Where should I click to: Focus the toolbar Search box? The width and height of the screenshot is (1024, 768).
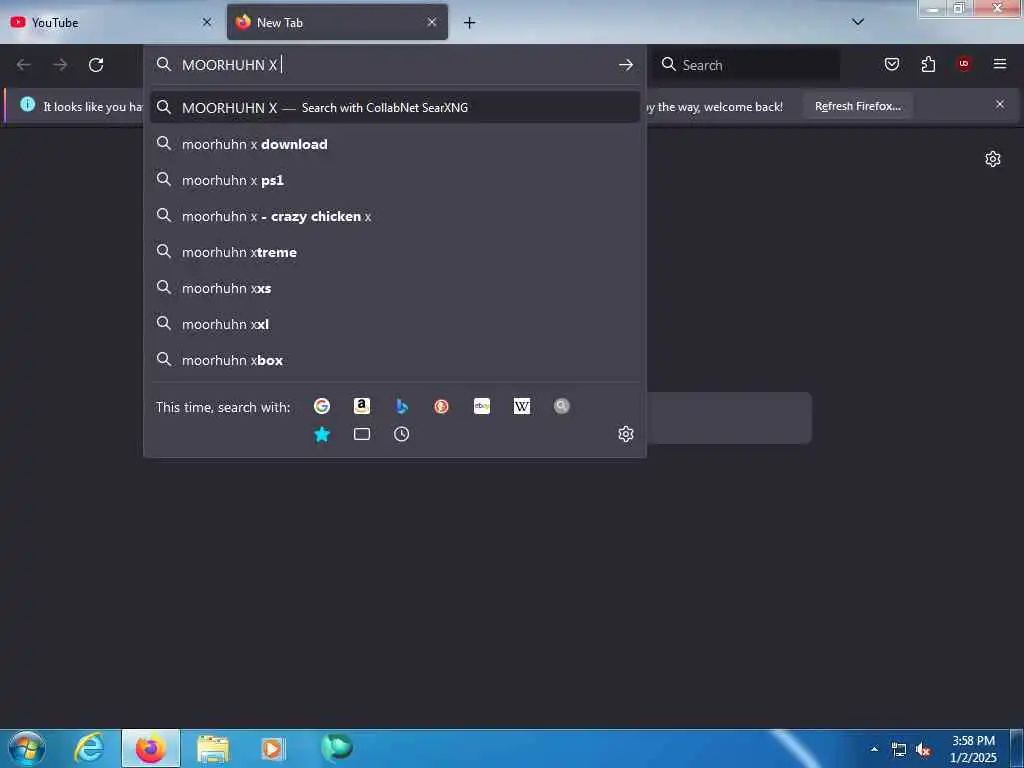point(748,65)
